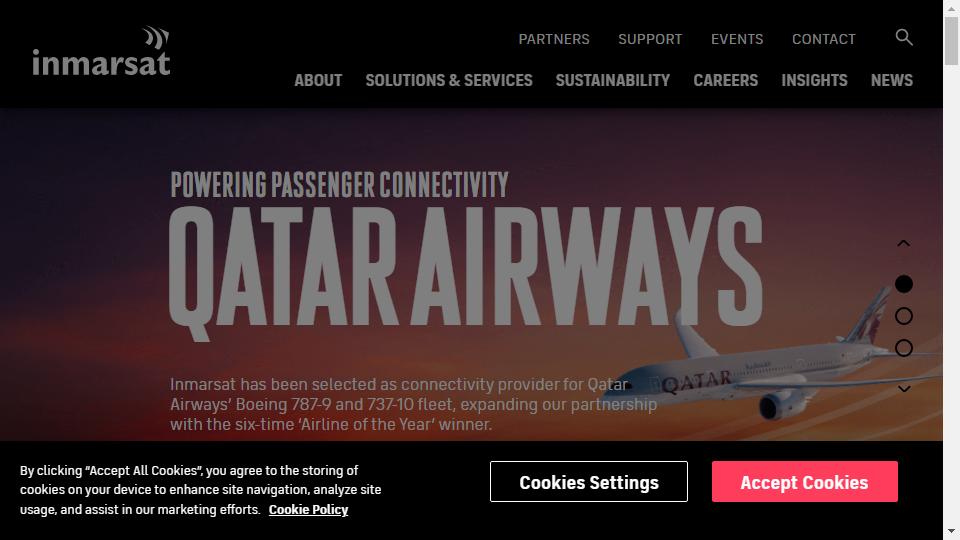Go to previous slide with up chevron
The width and height of the screenshot is (960, 540).
tap(904, 243)
